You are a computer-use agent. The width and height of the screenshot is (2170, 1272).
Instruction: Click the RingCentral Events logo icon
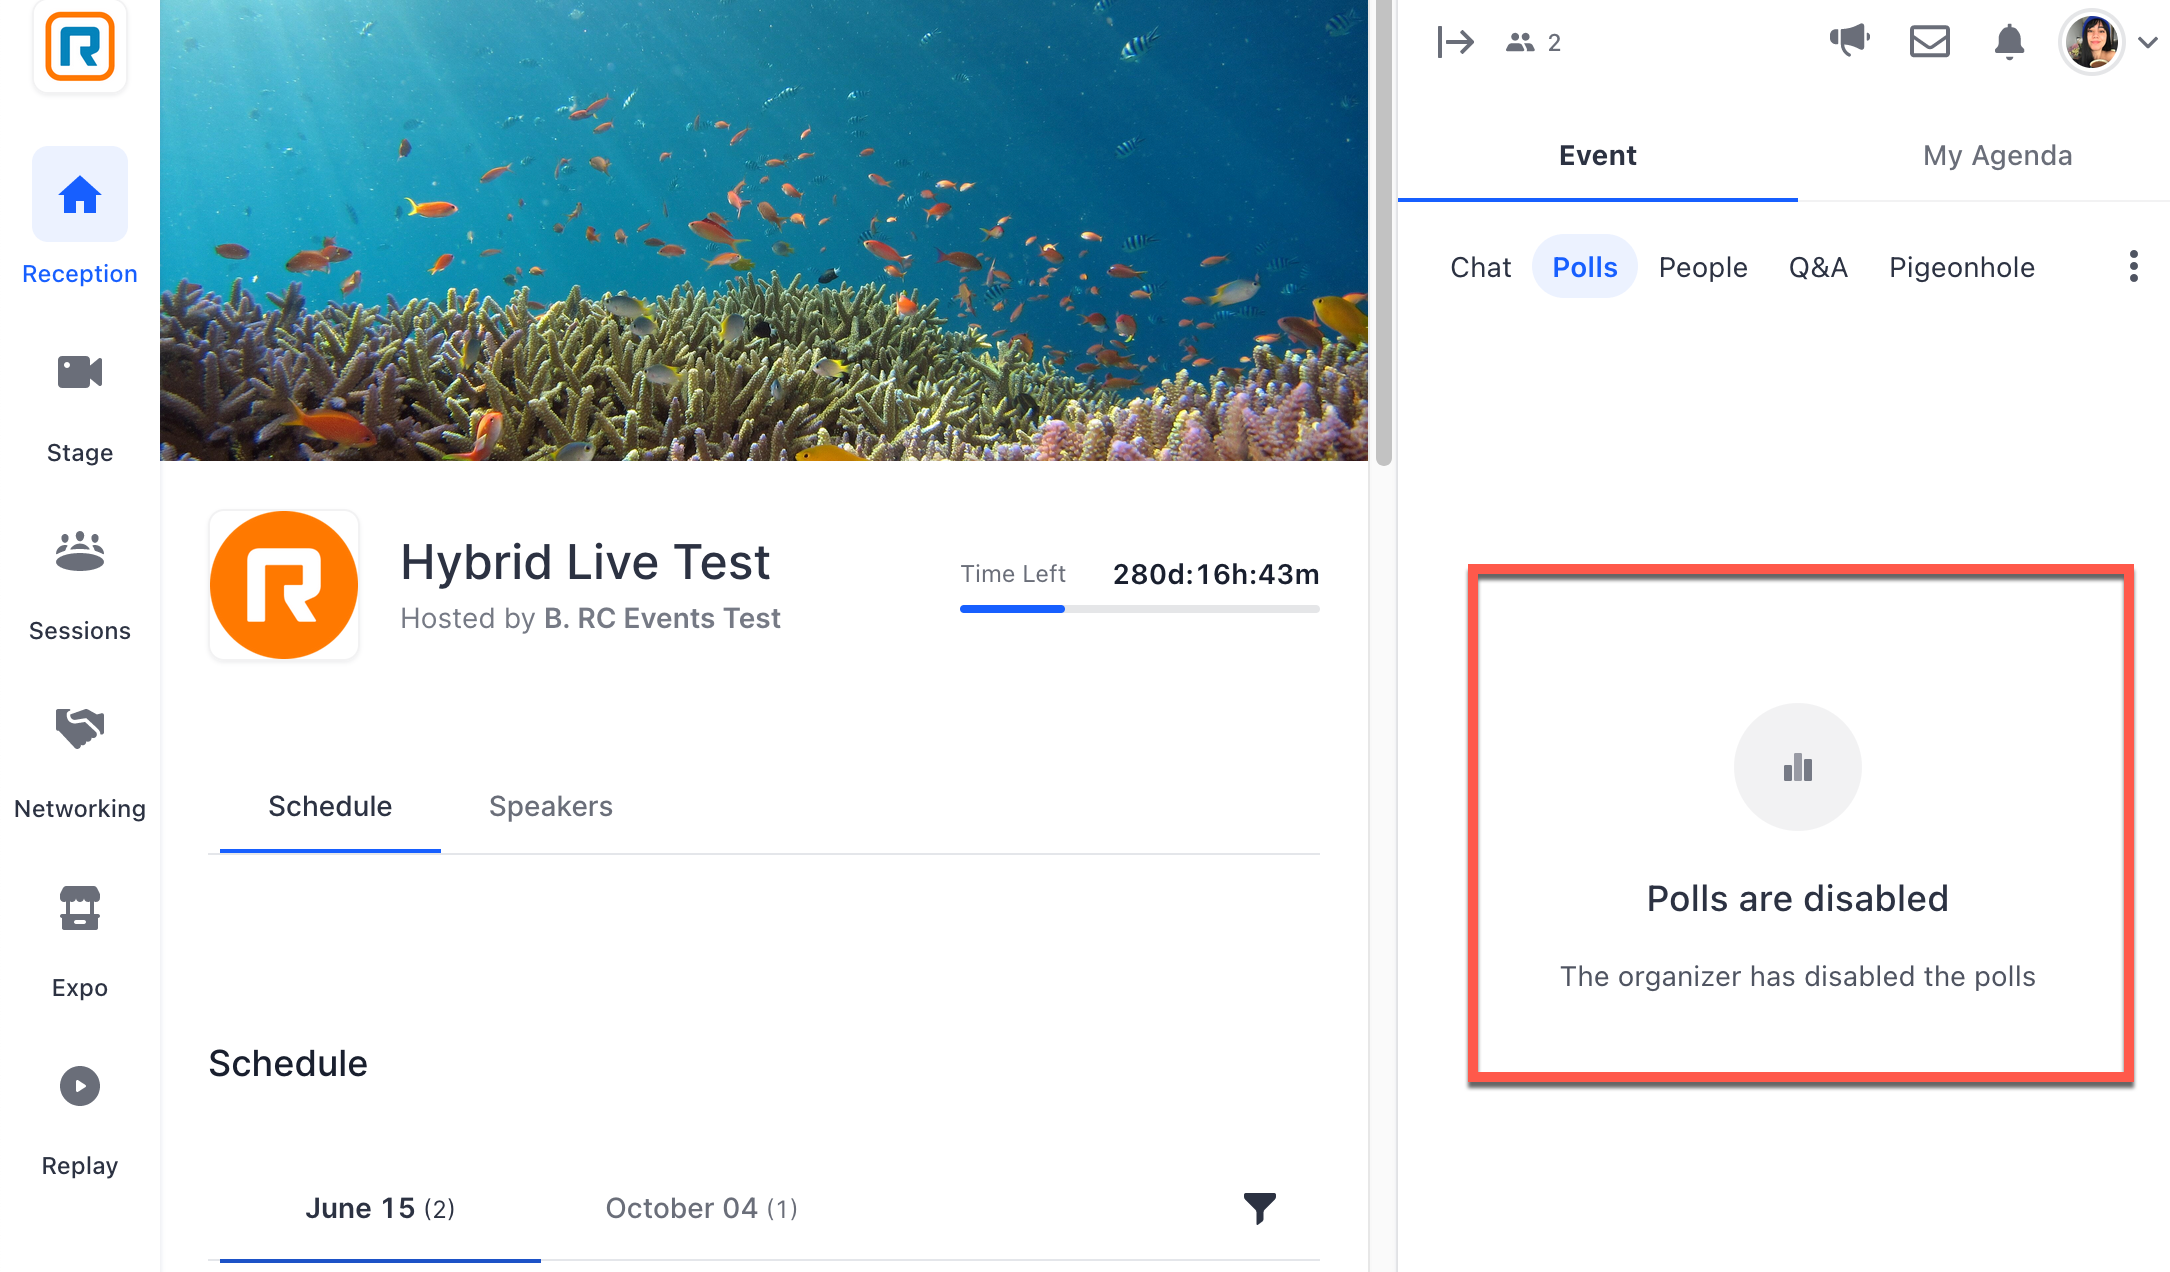[x=80, y=46]
